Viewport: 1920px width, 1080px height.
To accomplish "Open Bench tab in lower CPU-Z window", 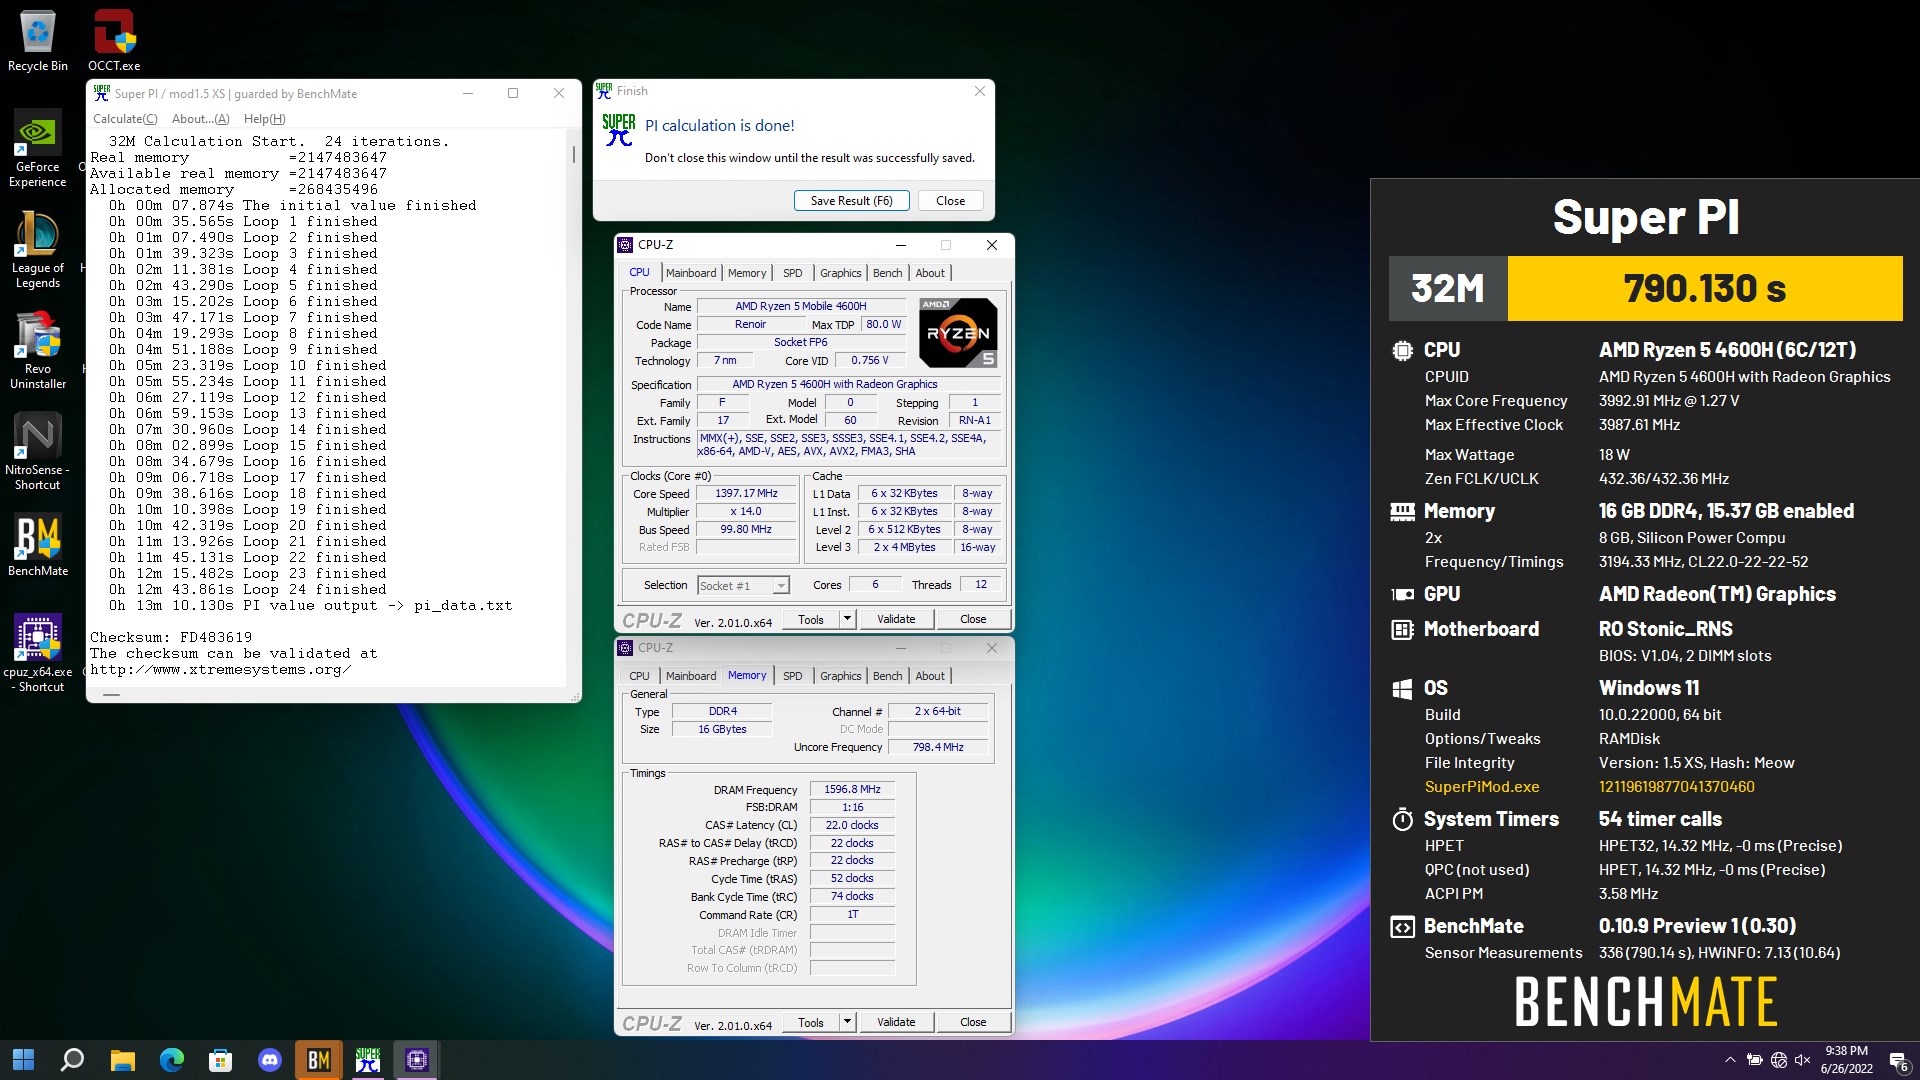I will pos(888,676).
